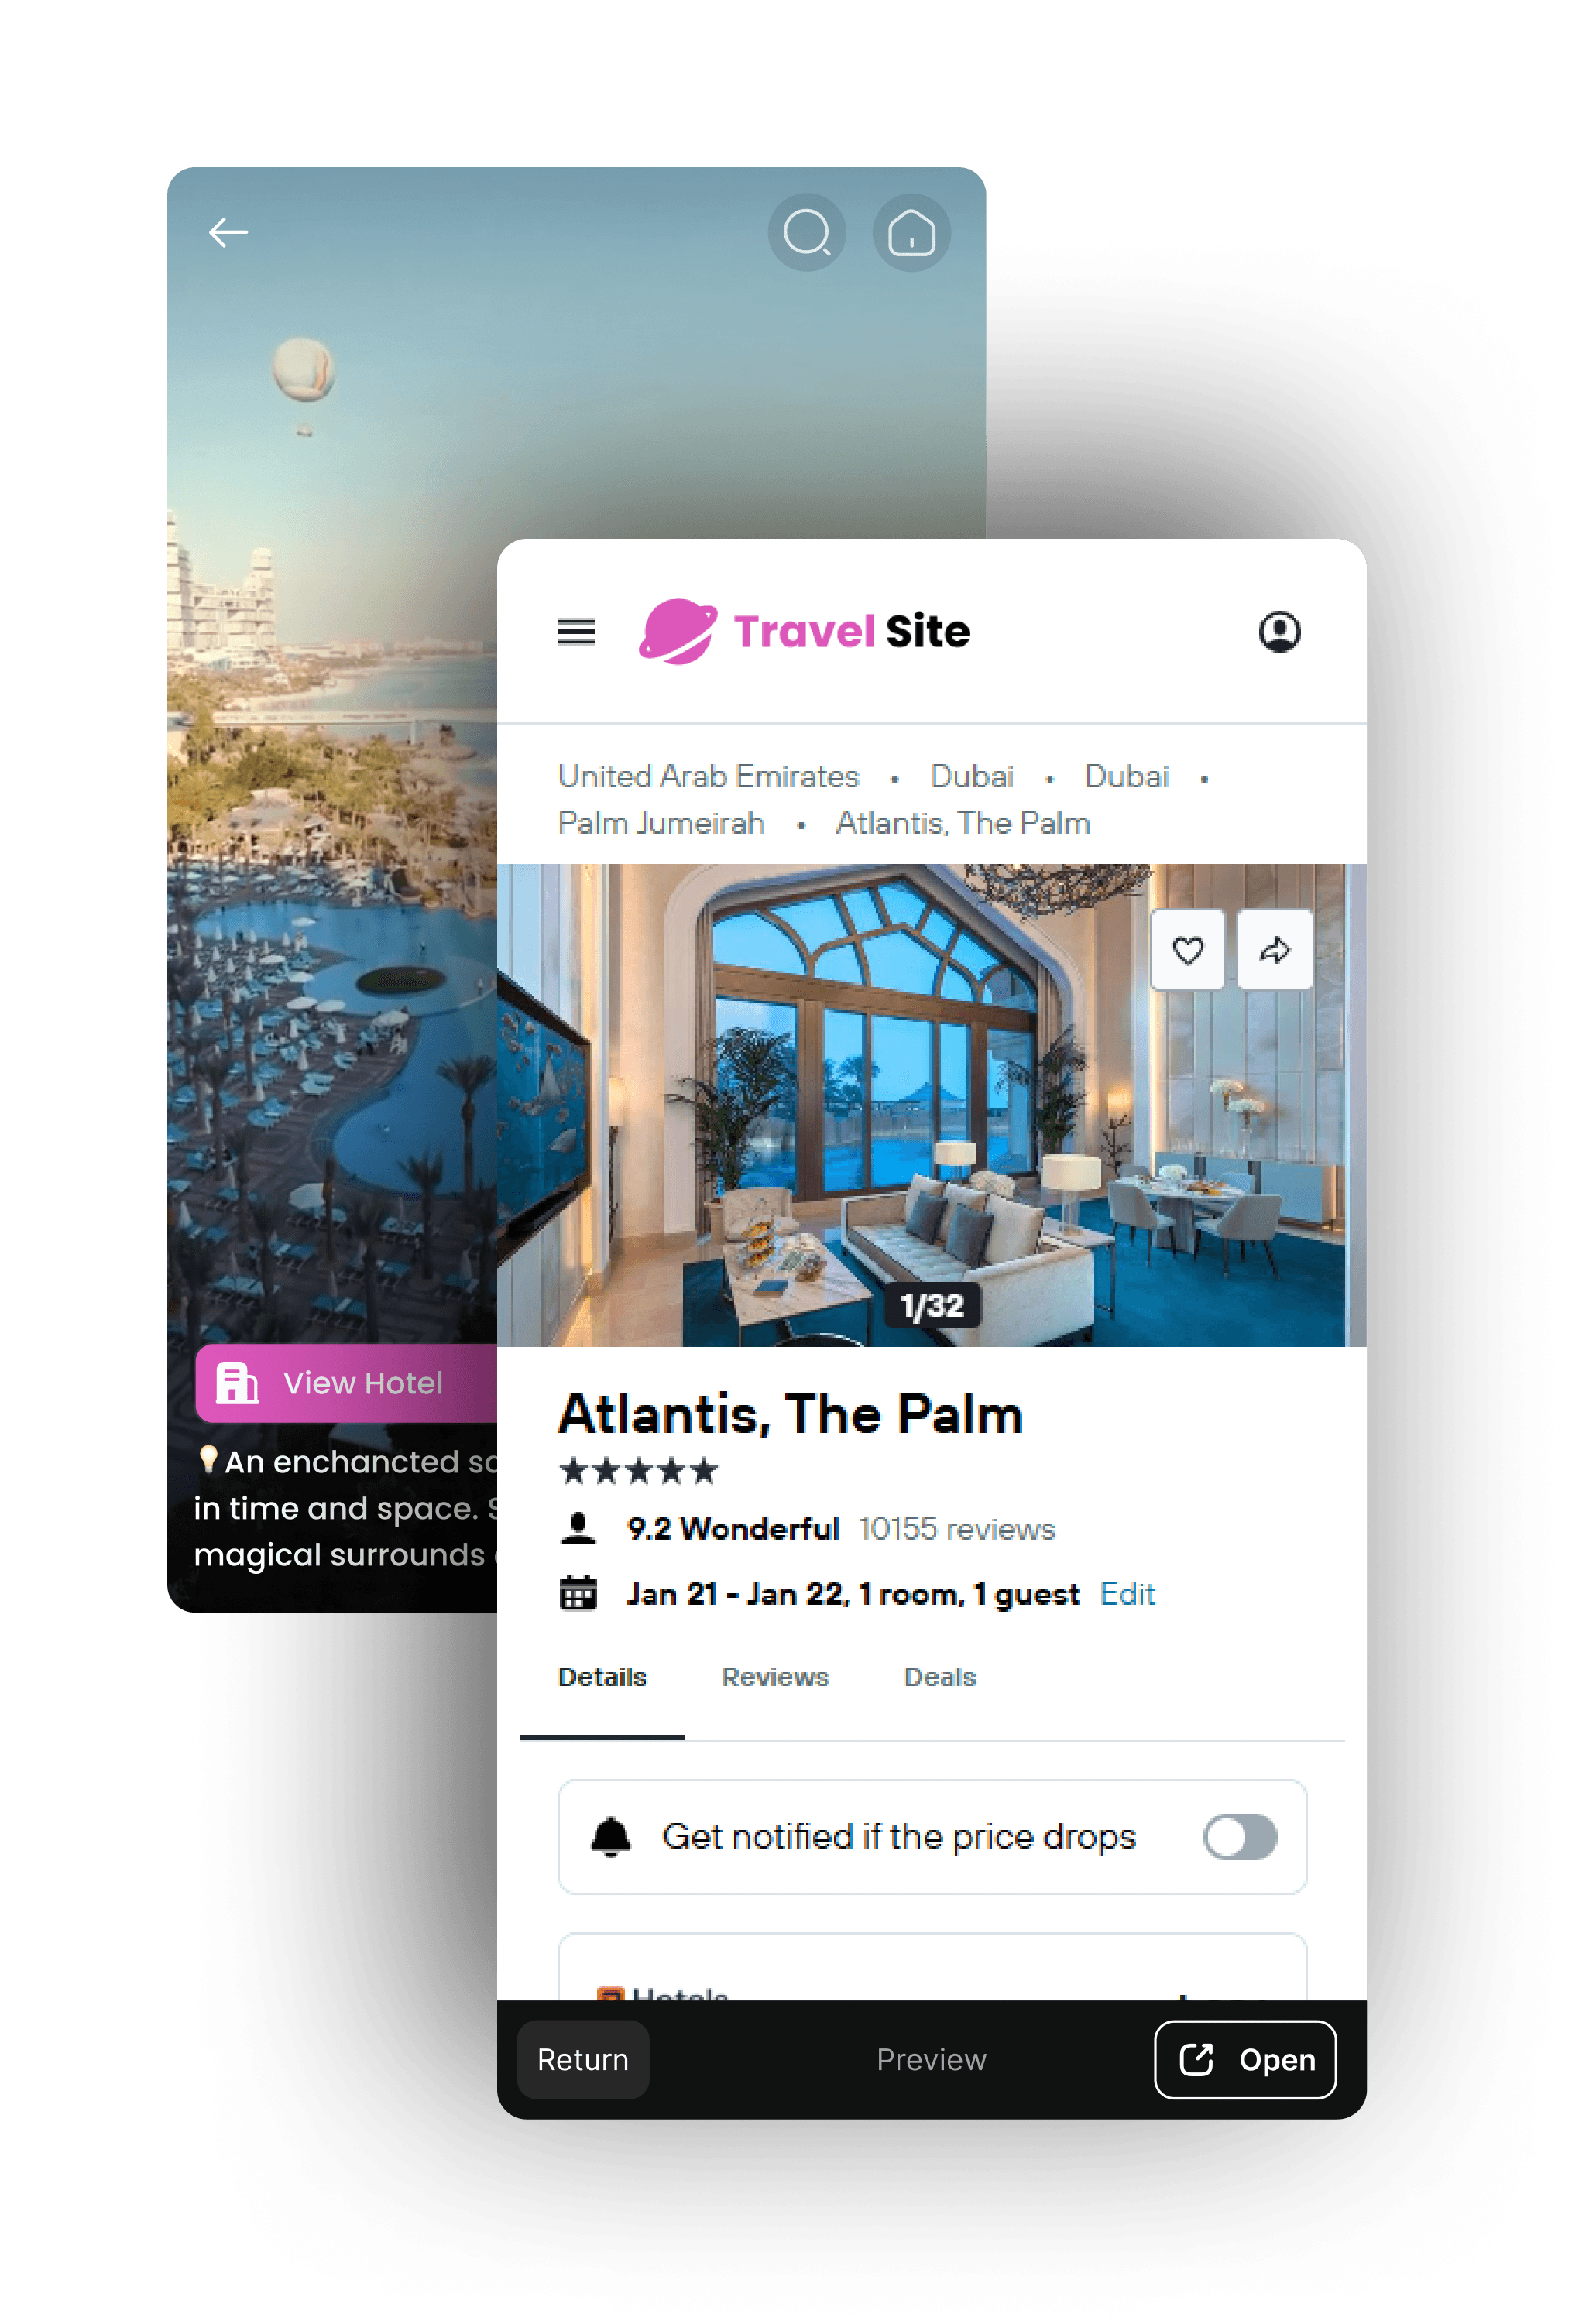The width and height of the screenshot is (1572, 2324).
Task: Save hotel with the heart icon
Action: point(1187,950)
